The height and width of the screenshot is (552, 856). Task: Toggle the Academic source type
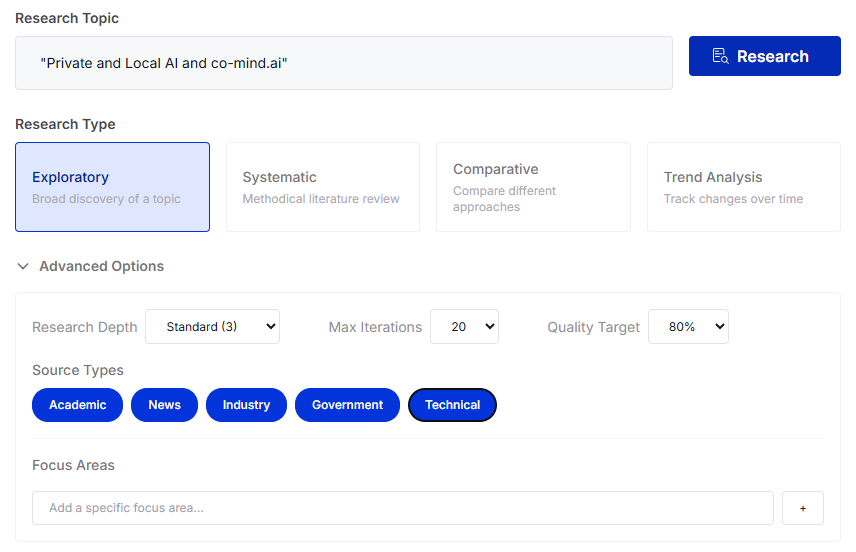click(x=78, y=405)
